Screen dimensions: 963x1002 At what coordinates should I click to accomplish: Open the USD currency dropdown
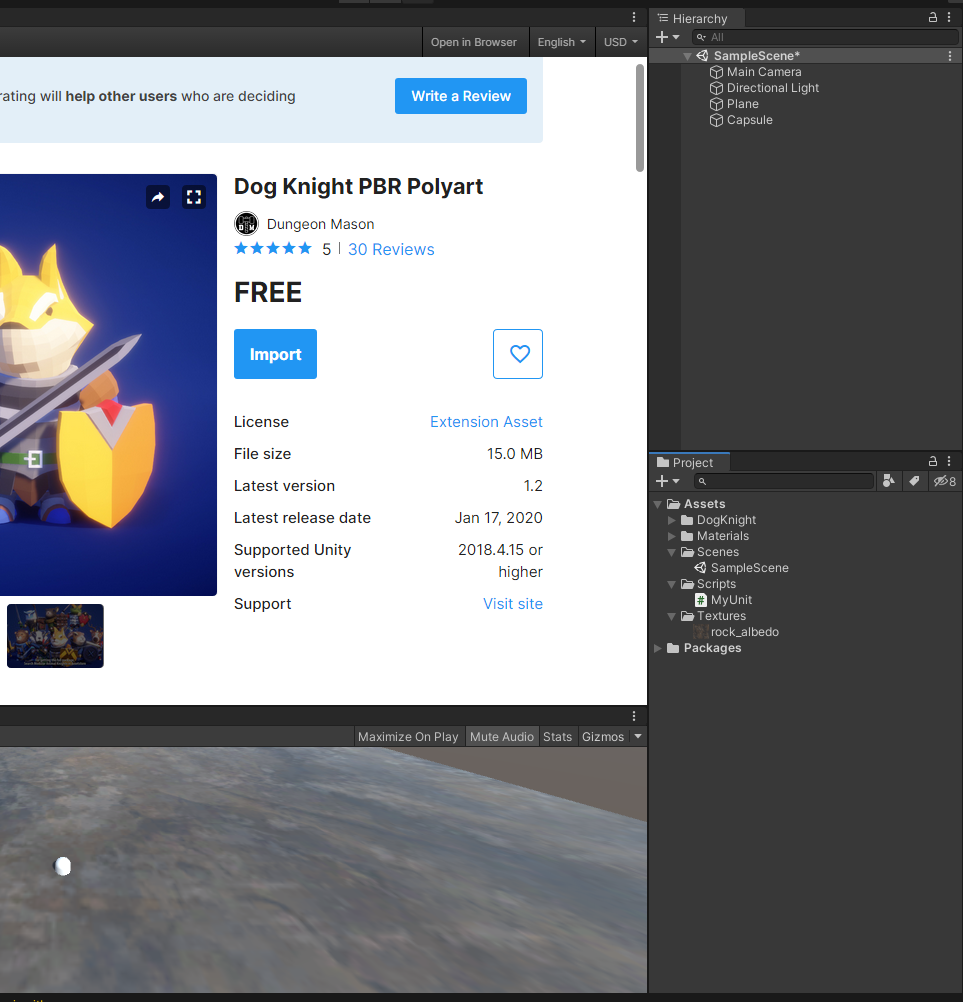(x=620, y=42)
